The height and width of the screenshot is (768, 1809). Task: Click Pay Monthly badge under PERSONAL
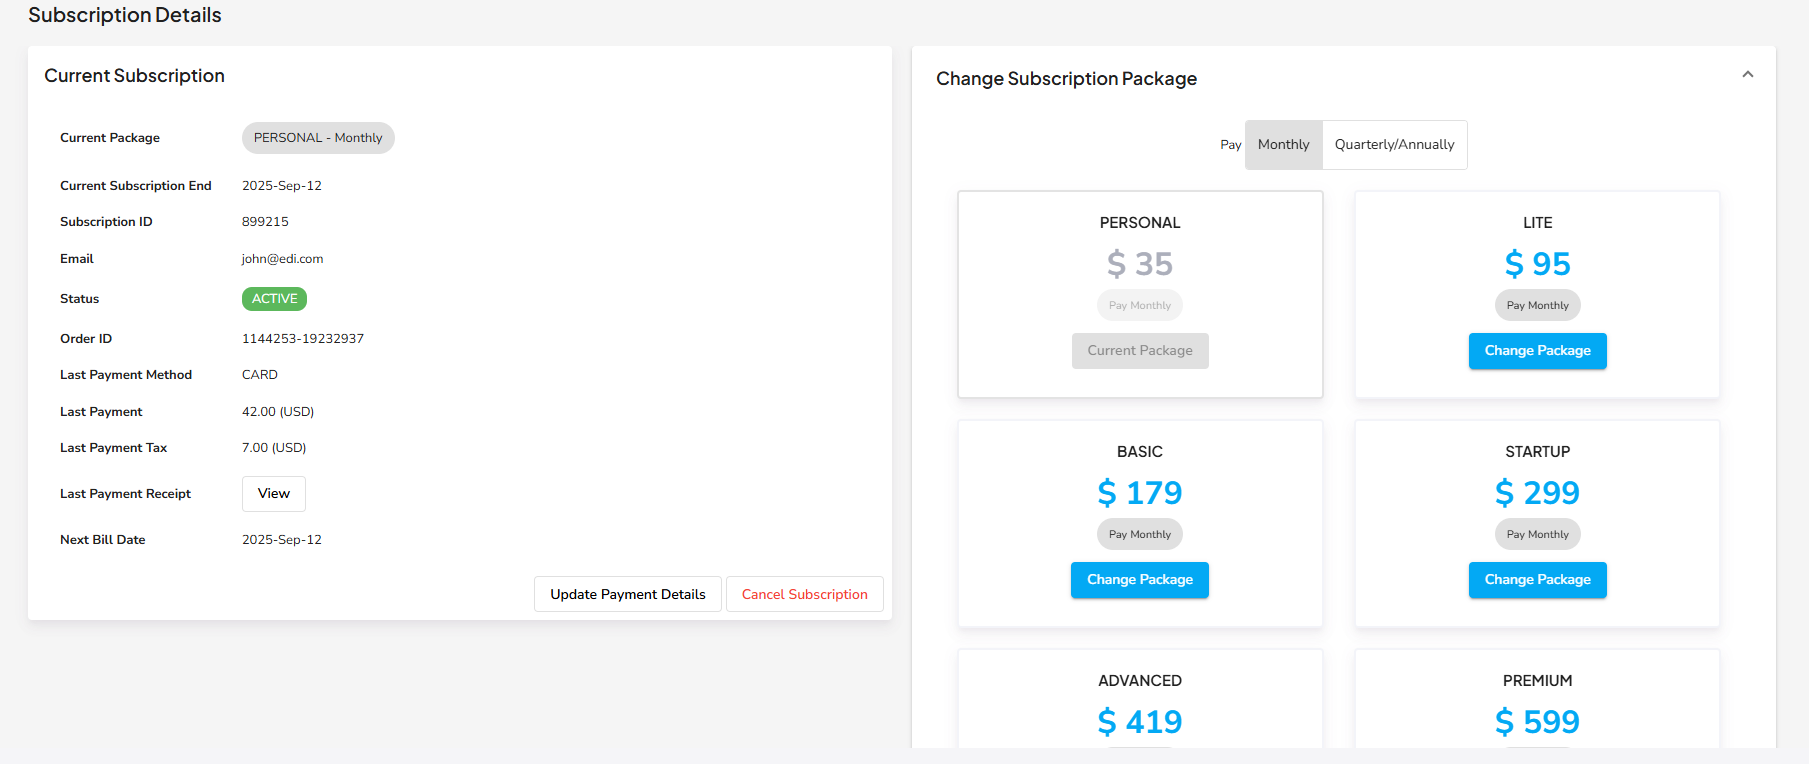point(1139,306)
